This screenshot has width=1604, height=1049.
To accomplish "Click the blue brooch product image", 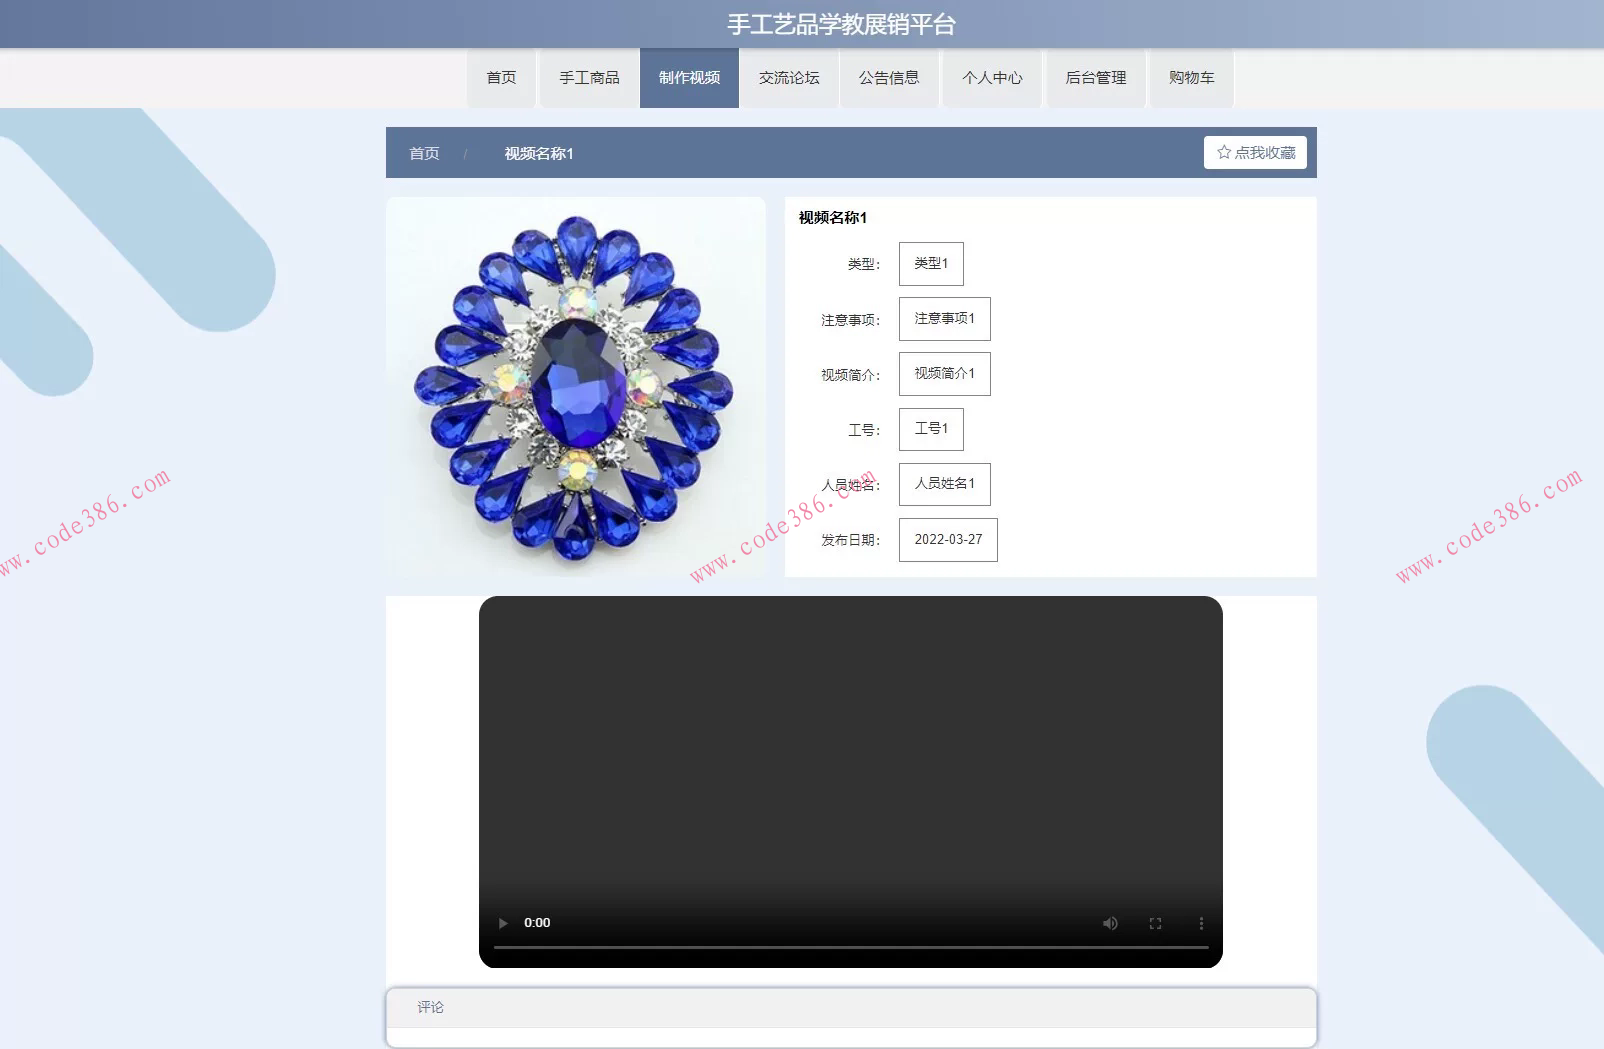I will [x=576, y=389].
